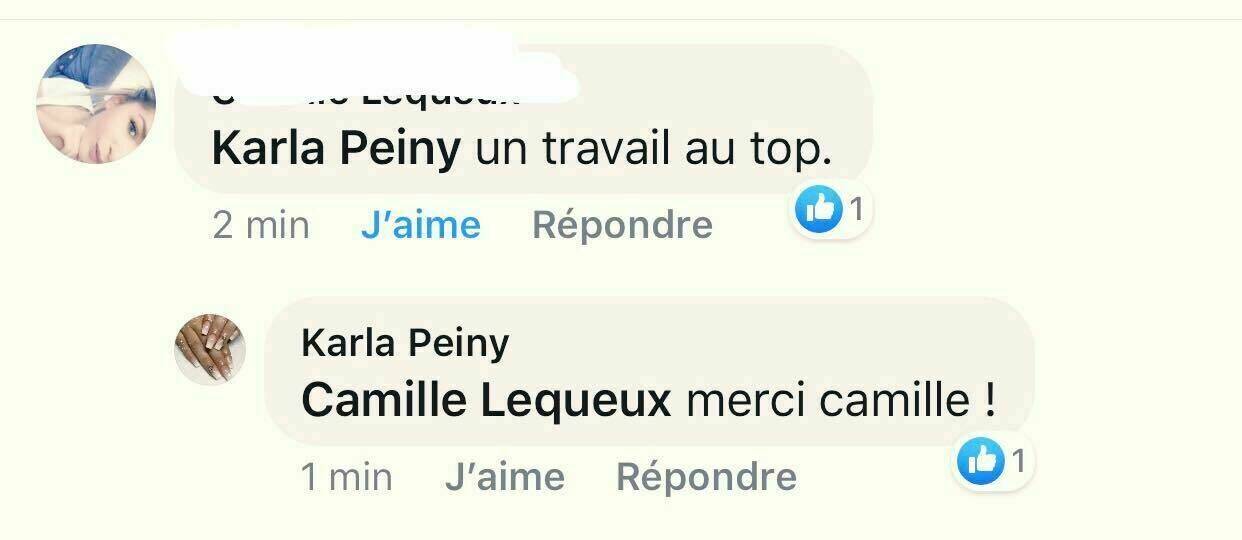Image resolution: width=1242 pixels, height=540 pixels.
Task: Click the "2 min" comment timestamp
Action: point(261,225)
